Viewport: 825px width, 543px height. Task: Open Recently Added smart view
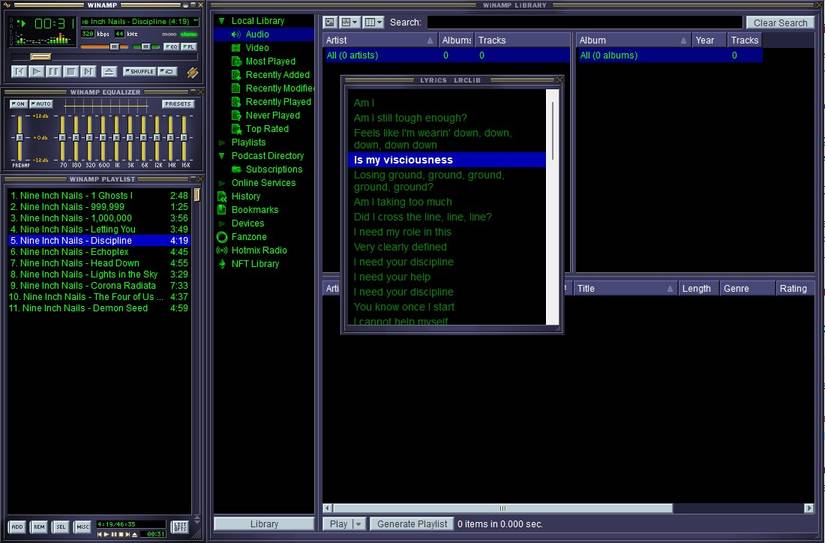click(277, 75)
